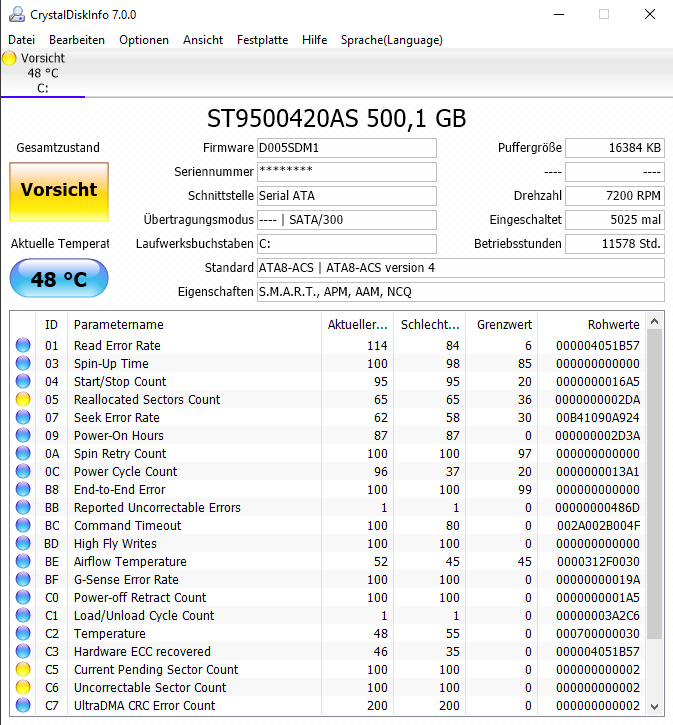Click the blue status icon for Spin-Up Time
This screenshot has height=725, width=673.
click(x=23, y=363)
